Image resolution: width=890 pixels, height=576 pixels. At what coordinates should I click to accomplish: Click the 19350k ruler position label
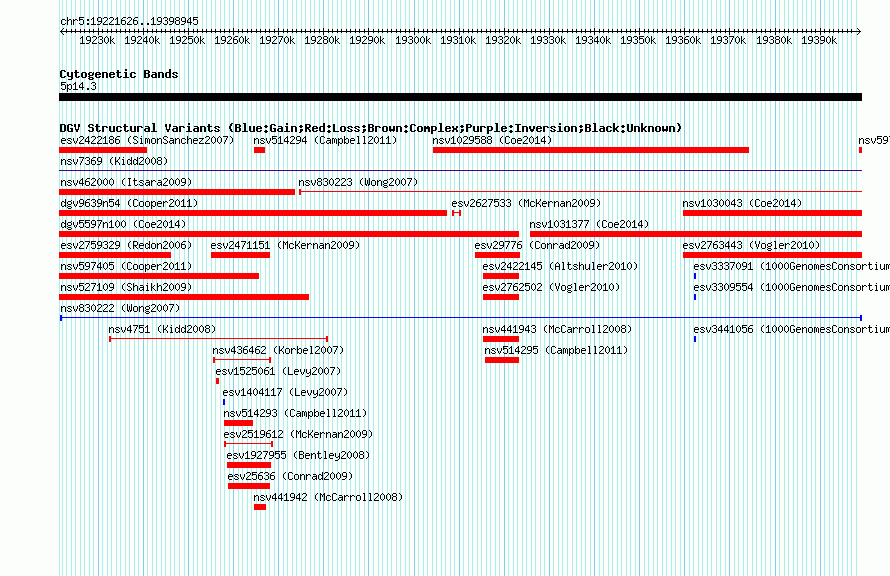638,40
